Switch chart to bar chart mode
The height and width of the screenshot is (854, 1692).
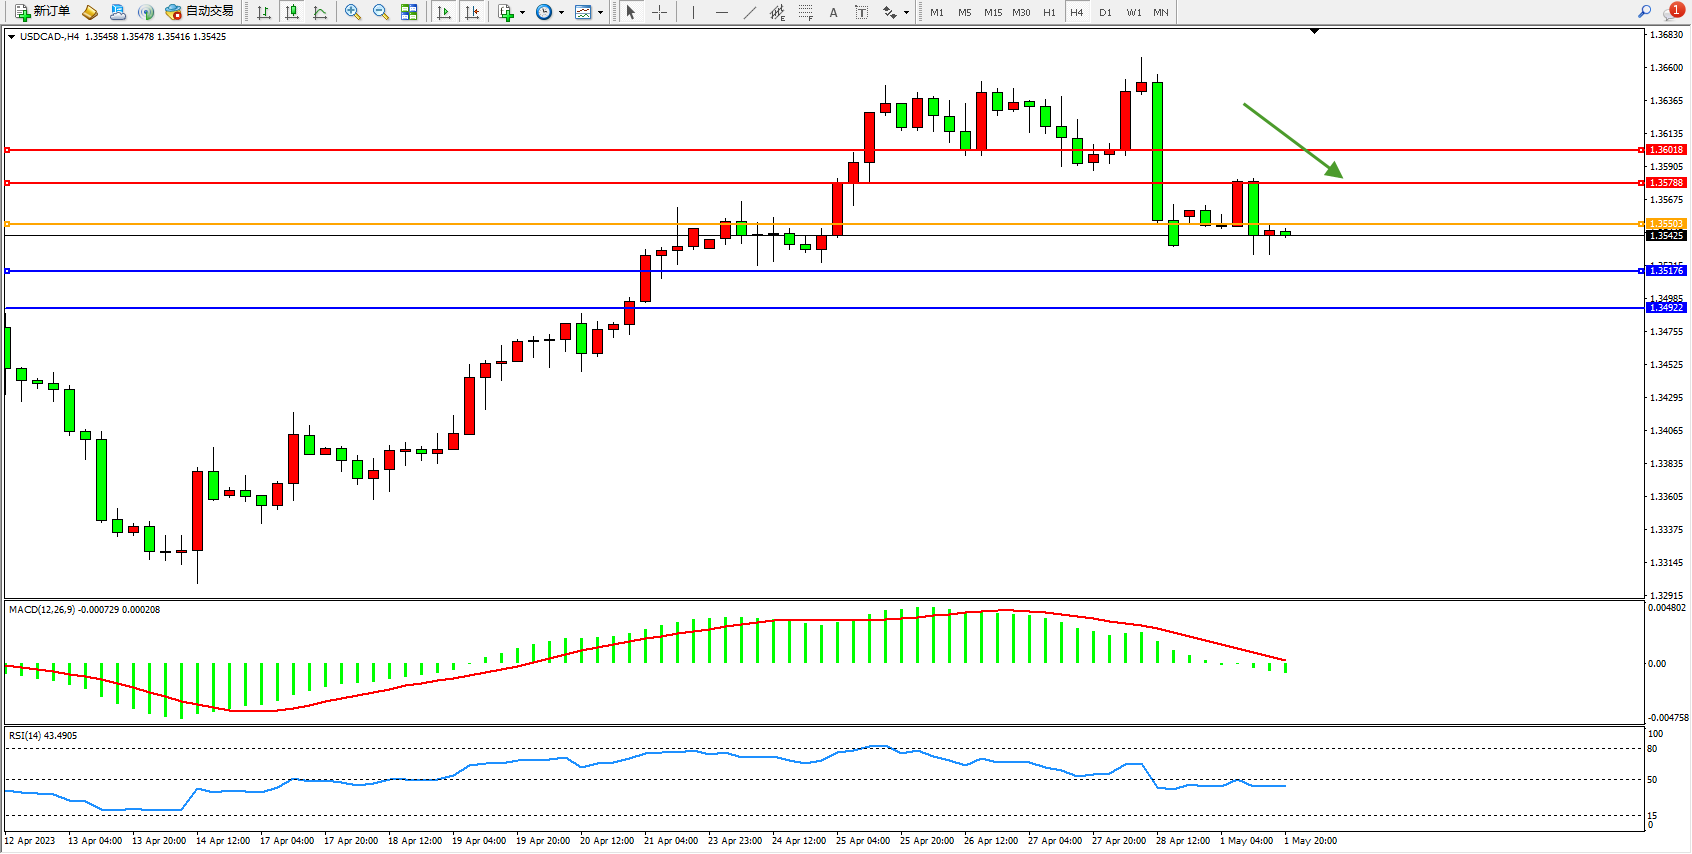(x=264, y=12)
